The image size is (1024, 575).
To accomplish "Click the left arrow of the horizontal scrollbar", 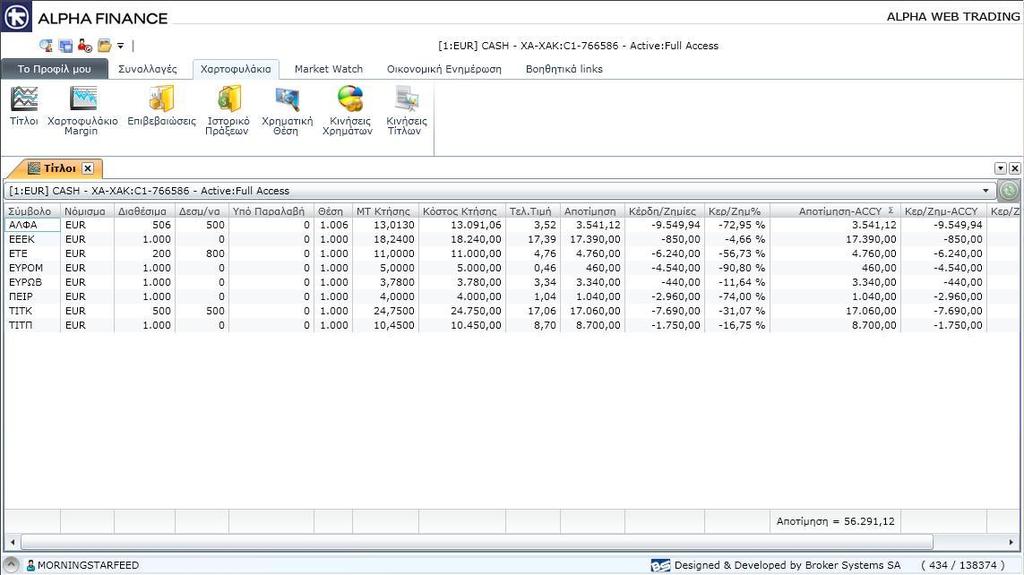I will click(12, 542).
